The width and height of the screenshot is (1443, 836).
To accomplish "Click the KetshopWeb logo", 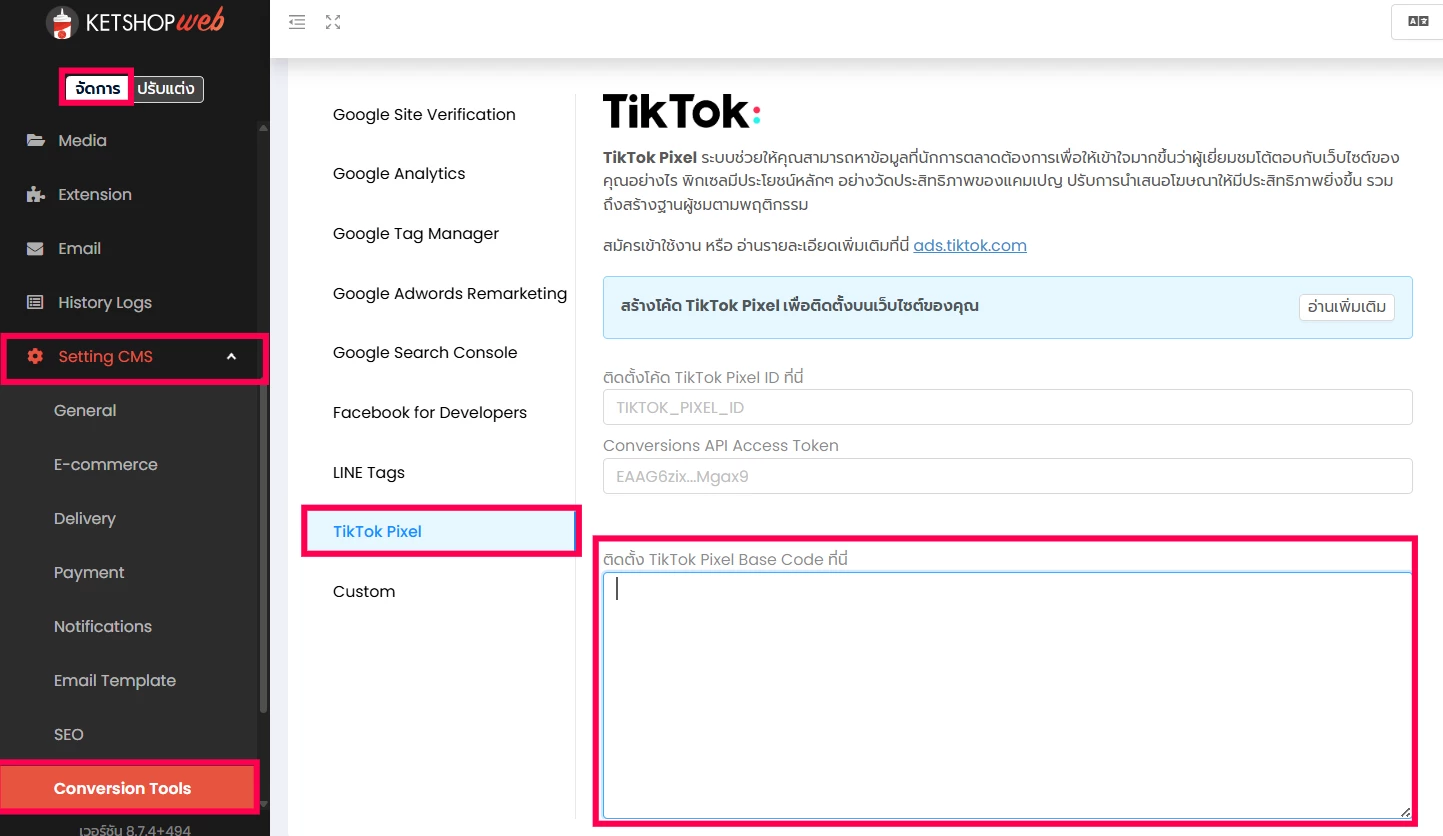I will pyautogui.click(x=135, y=22).
